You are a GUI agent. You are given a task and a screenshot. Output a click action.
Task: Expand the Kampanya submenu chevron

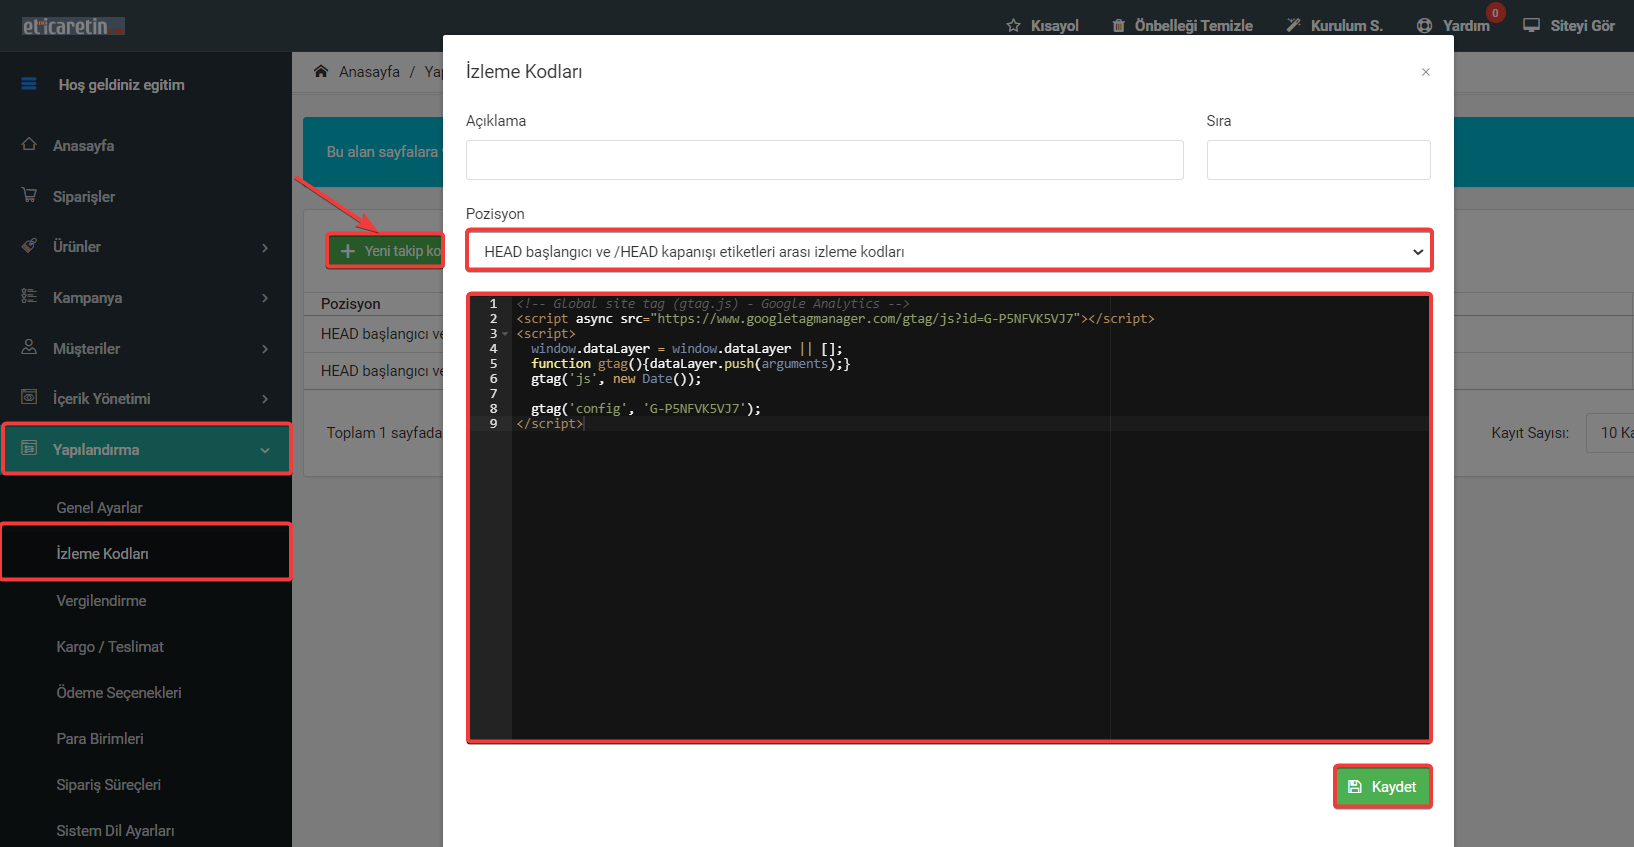tap(265, 298)
